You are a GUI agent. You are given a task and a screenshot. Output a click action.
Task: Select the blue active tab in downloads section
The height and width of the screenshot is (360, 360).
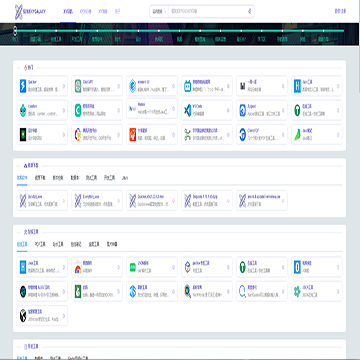(22, 178)
